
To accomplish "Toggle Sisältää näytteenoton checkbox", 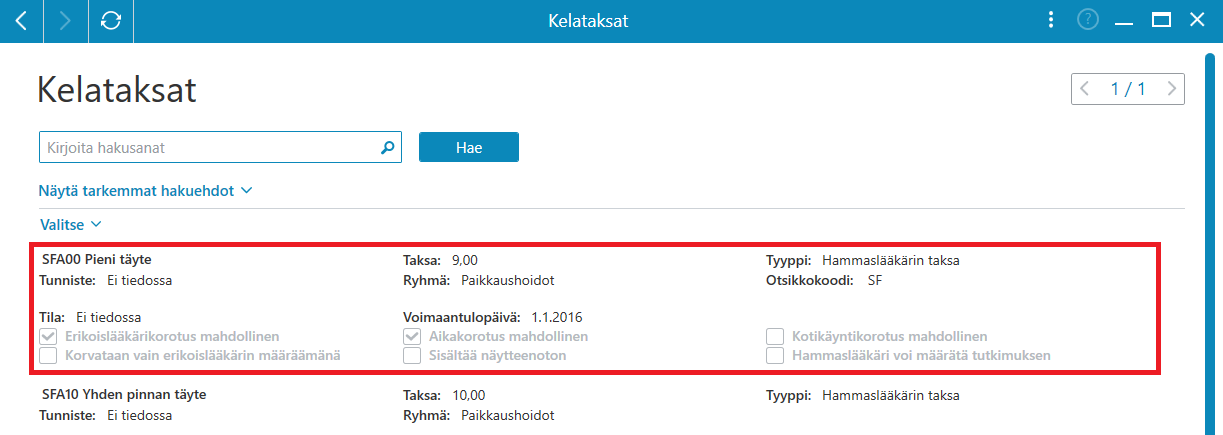I will click(412, 355).
